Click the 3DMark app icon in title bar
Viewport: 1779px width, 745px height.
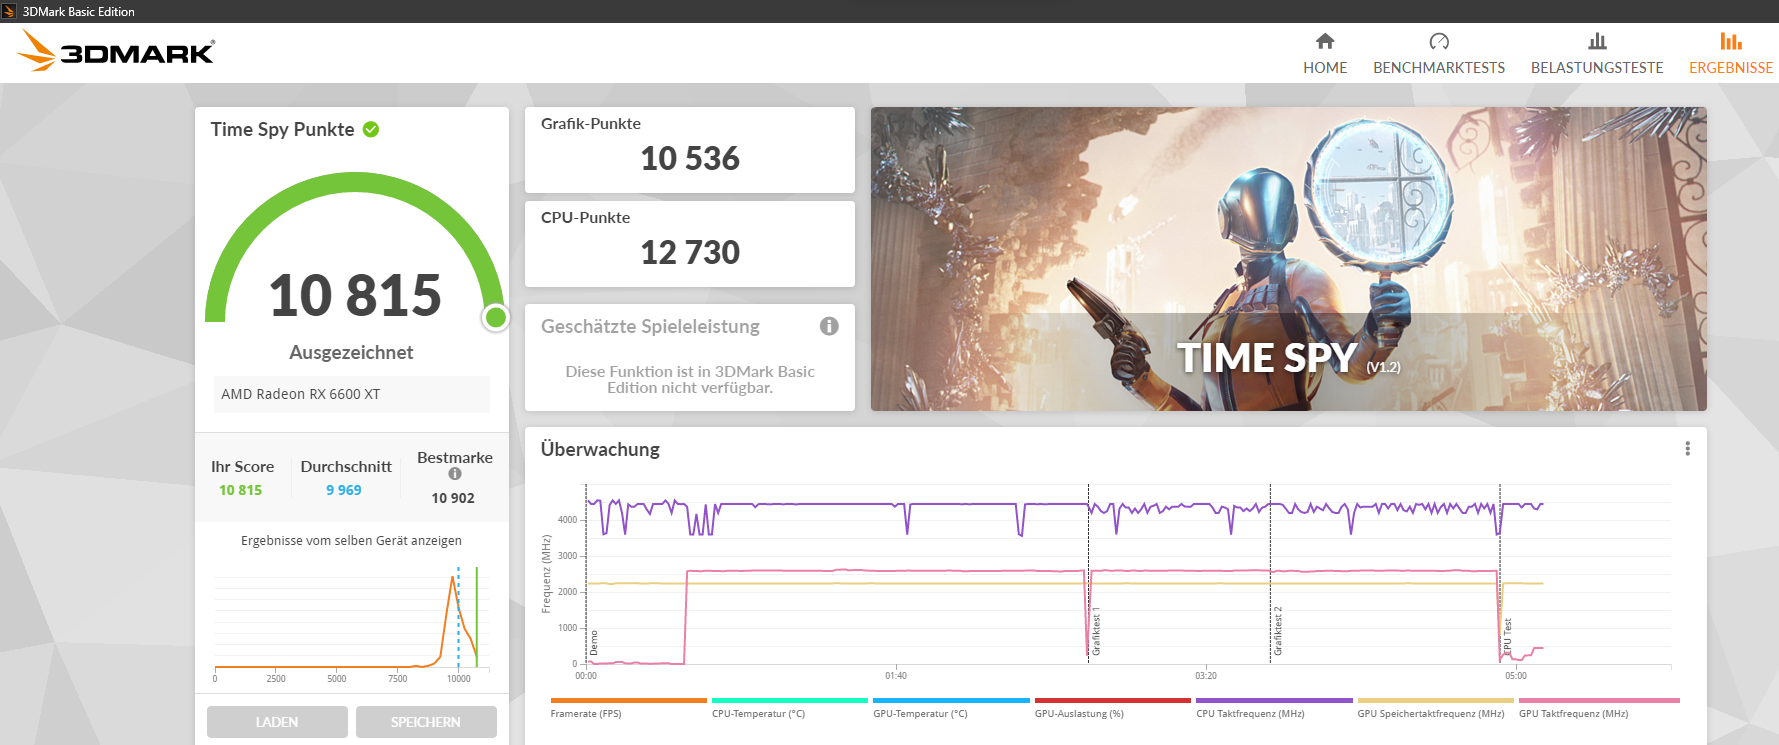coord(9,11)
